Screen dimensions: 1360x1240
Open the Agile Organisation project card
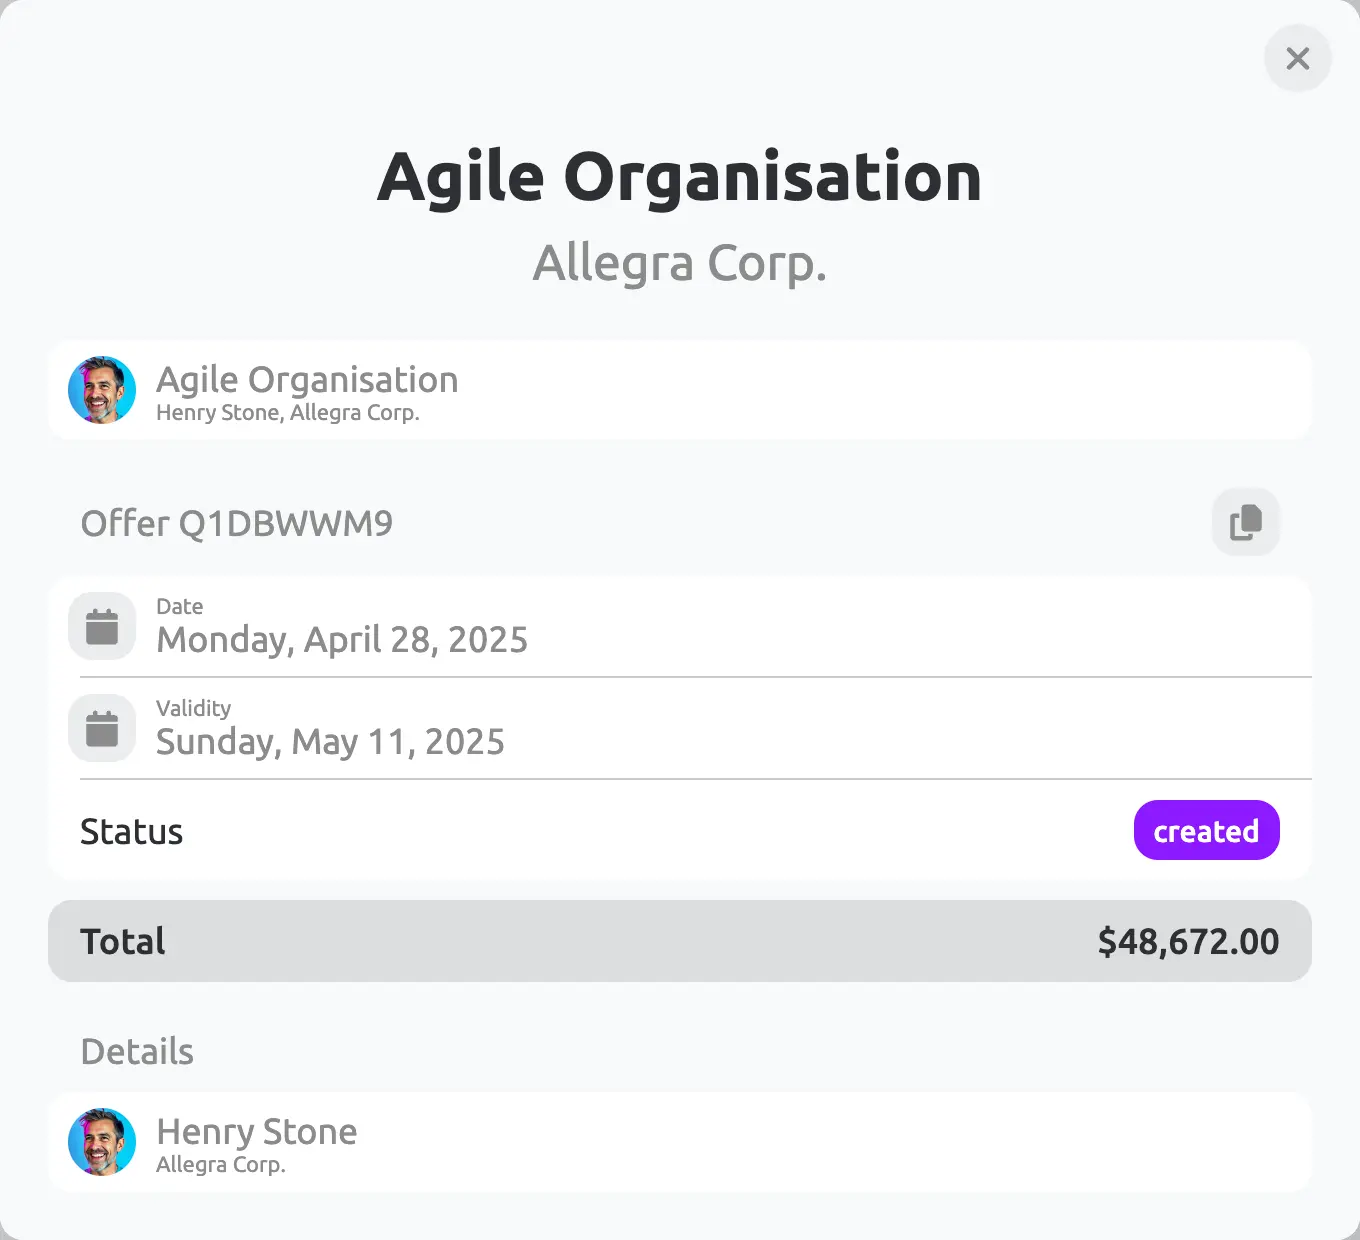coord(680,390)
